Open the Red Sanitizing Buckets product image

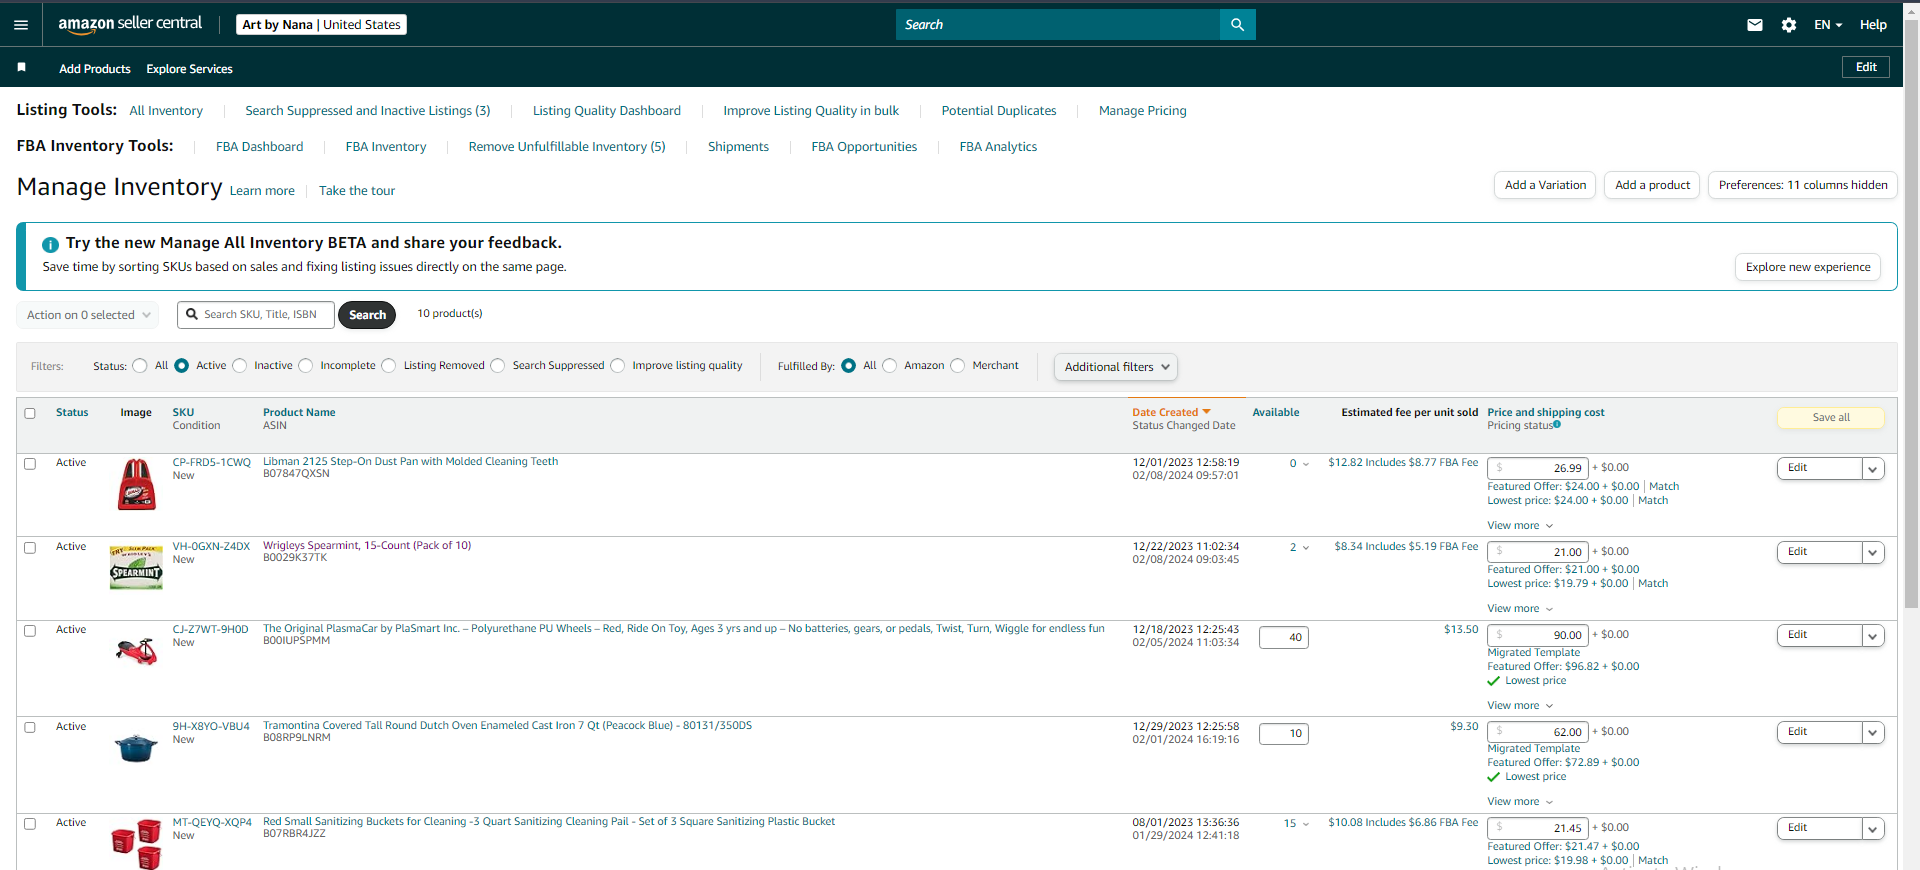[x=137, y=844]
